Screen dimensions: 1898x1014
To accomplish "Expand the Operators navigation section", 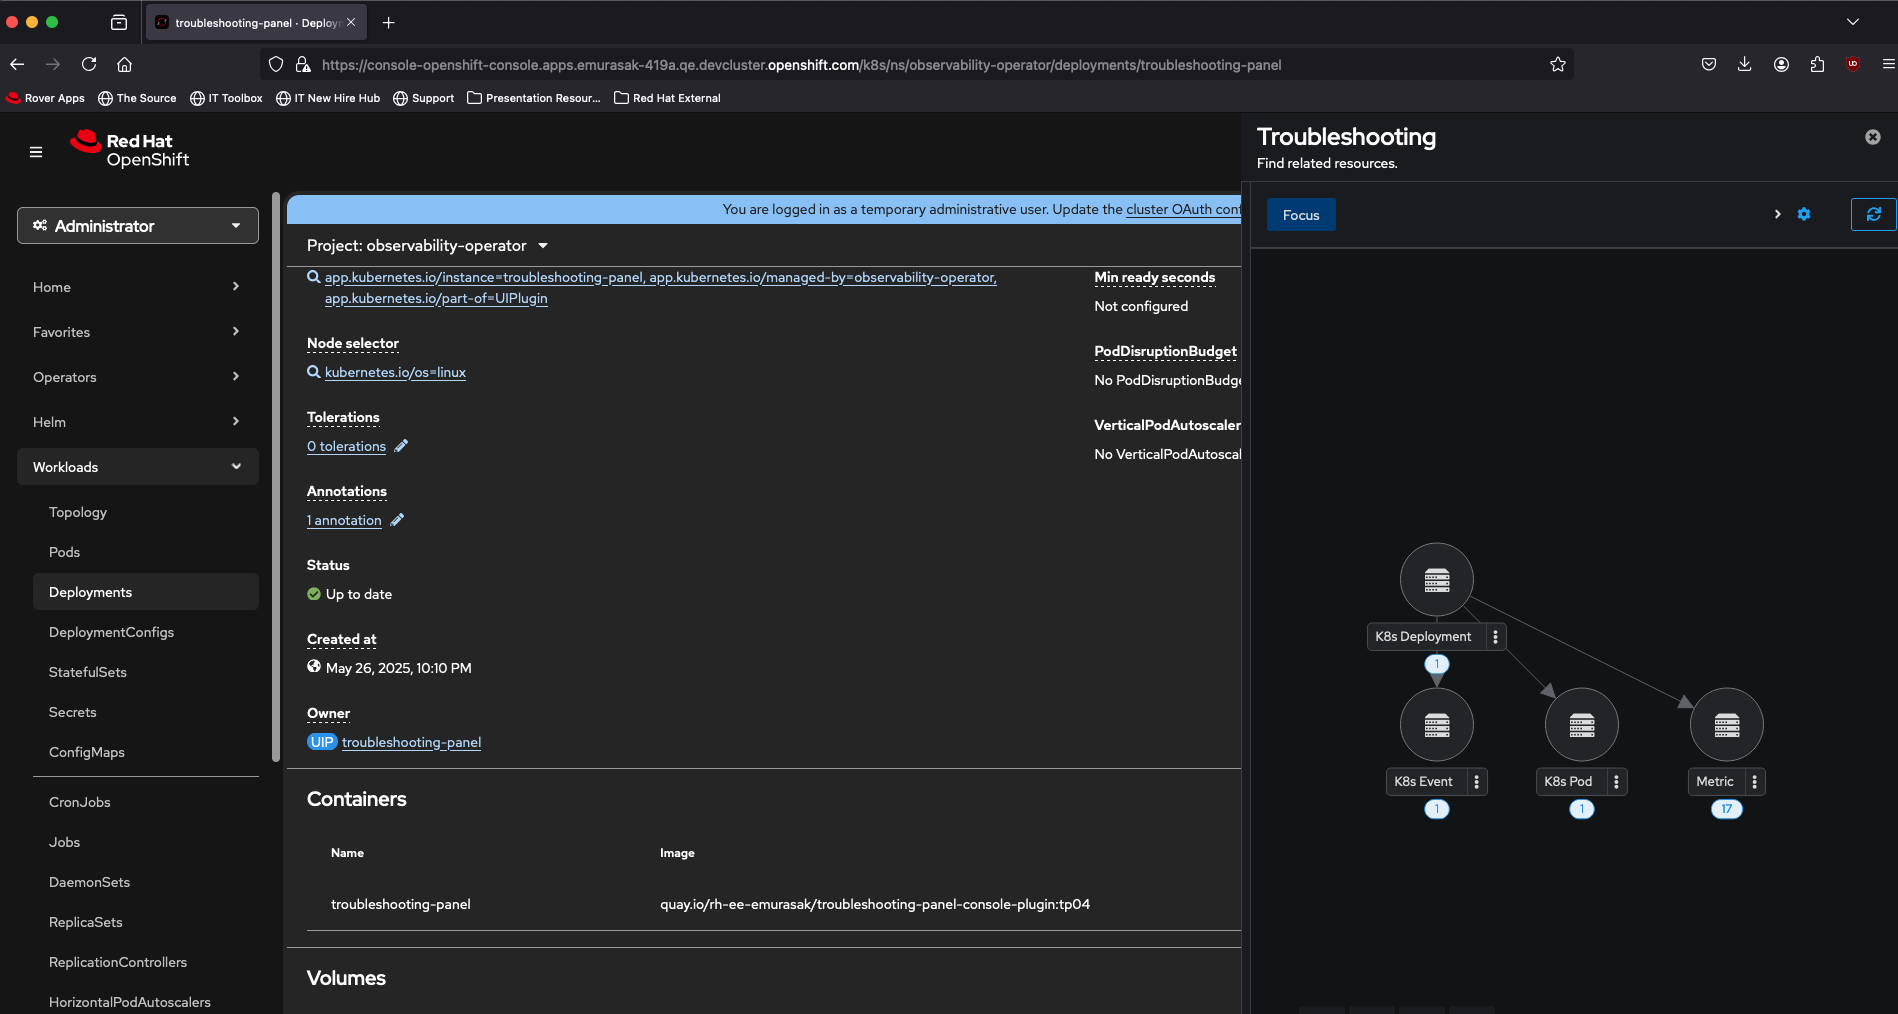I will pyautogui.click(x=138, y=377).
